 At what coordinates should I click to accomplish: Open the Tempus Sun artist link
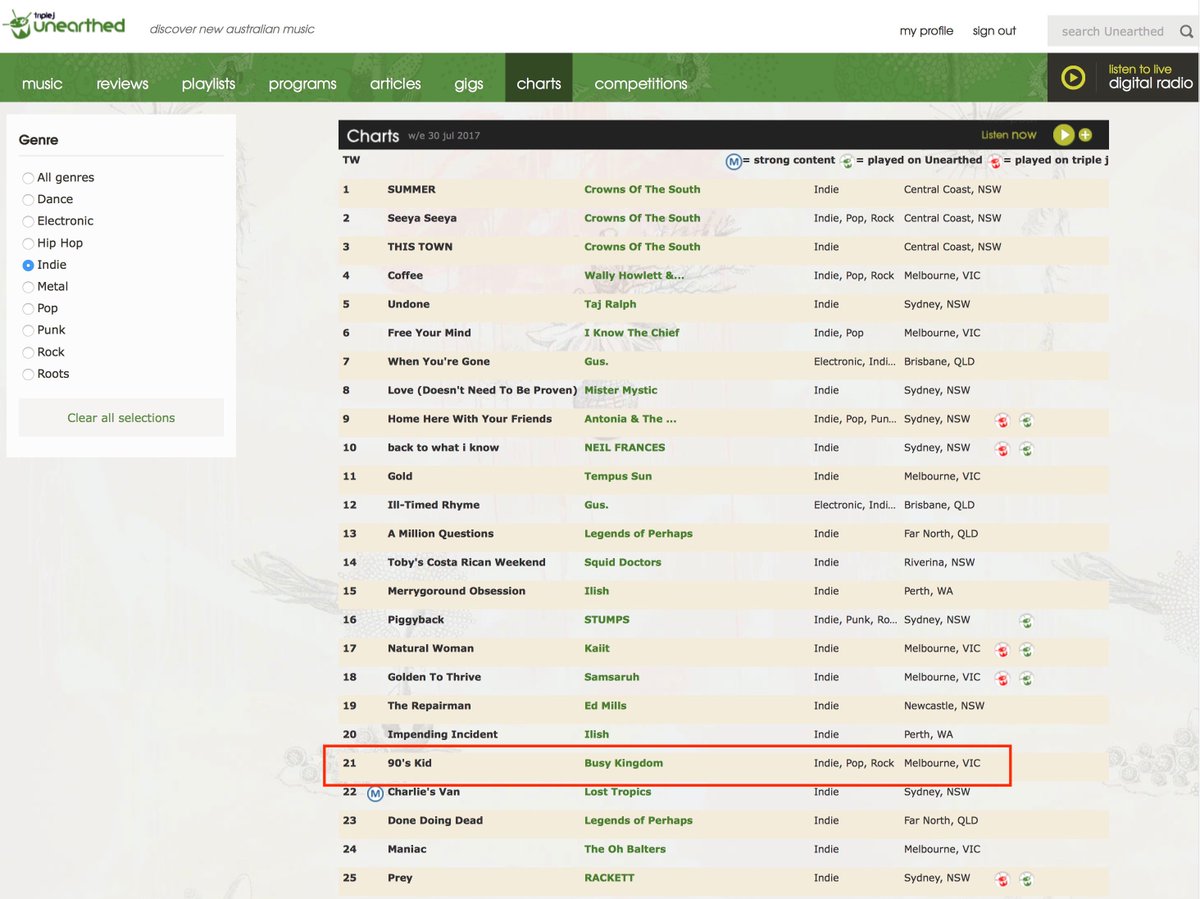pyautogui.click(x=617, y=476)
